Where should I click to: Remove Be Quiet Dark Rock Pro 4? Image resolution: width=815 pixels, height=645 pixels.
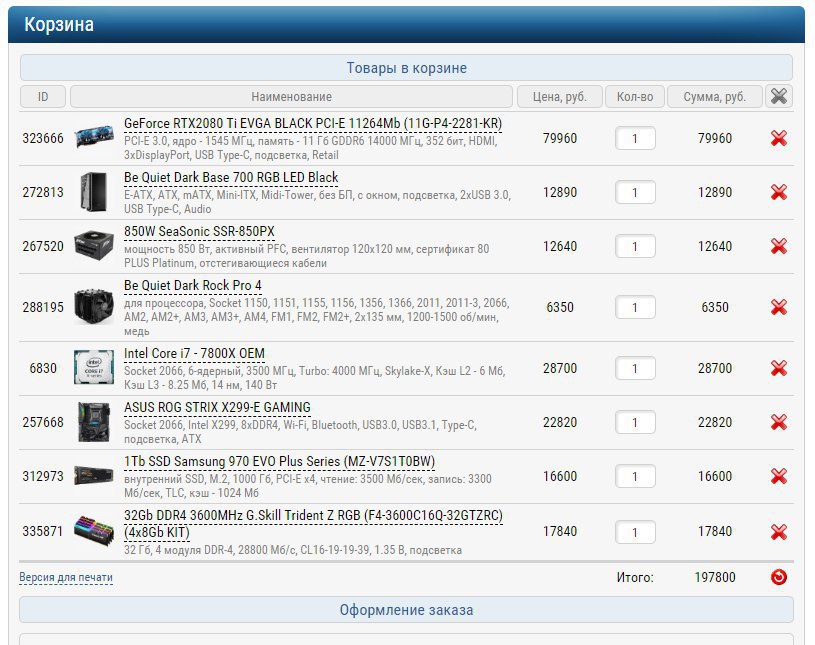point(779,307)
